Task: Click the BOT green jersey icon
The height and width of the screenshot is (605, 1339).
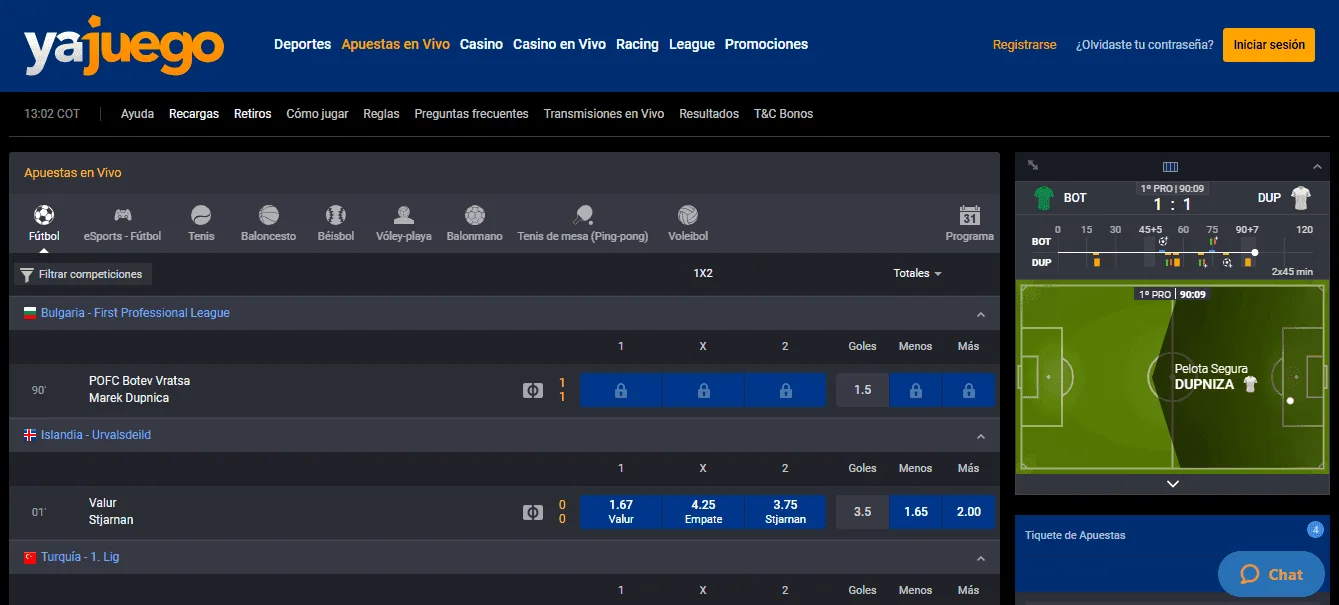Action: tap(1044, 198)
